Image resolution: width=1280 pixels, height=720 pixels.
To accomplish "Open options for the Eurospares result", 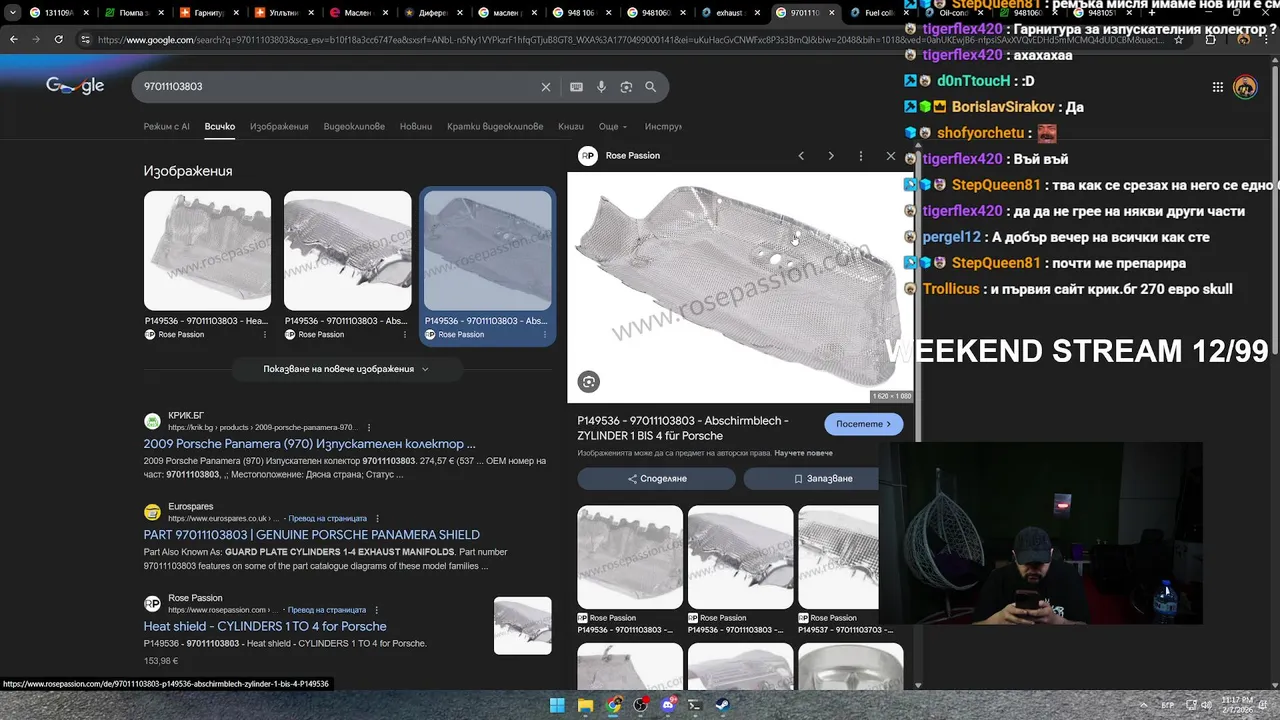I will [x=377, y=519].
